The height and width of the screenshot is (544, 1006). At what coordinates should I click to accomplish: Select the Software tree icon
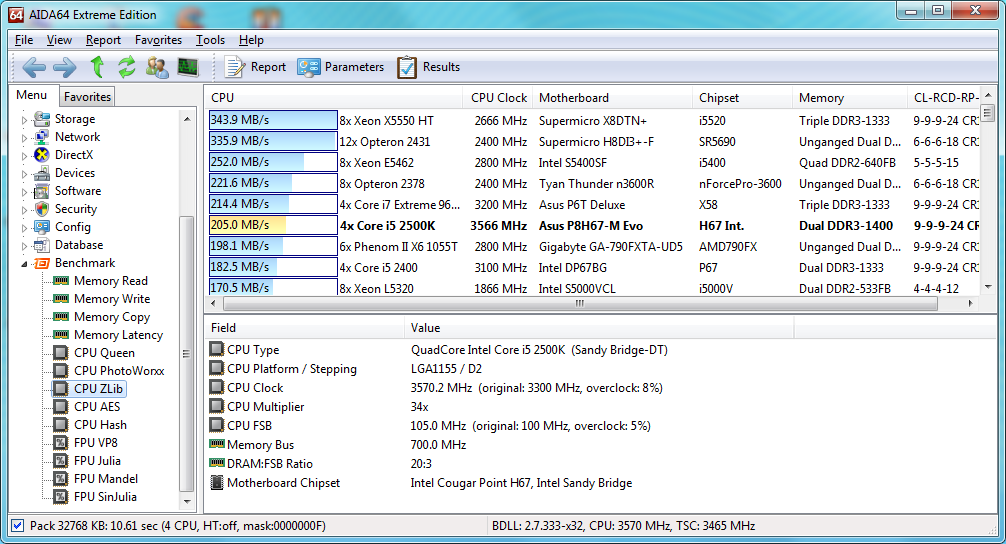click(x=42, y=191)
